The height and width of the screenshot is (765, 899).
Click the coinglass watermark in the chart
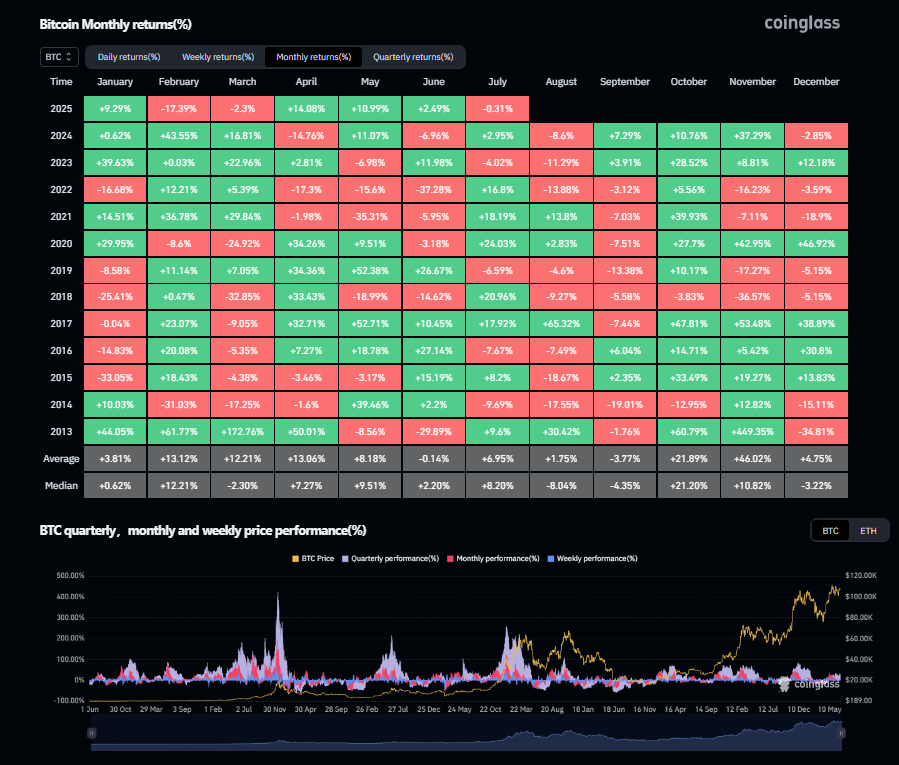click(x=810, y=684)
